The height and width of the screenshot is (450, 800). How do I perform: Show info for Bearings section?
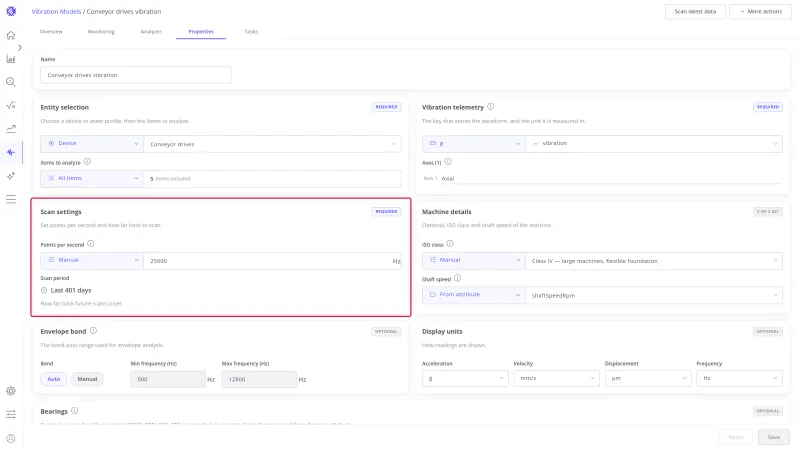point(74,411)
